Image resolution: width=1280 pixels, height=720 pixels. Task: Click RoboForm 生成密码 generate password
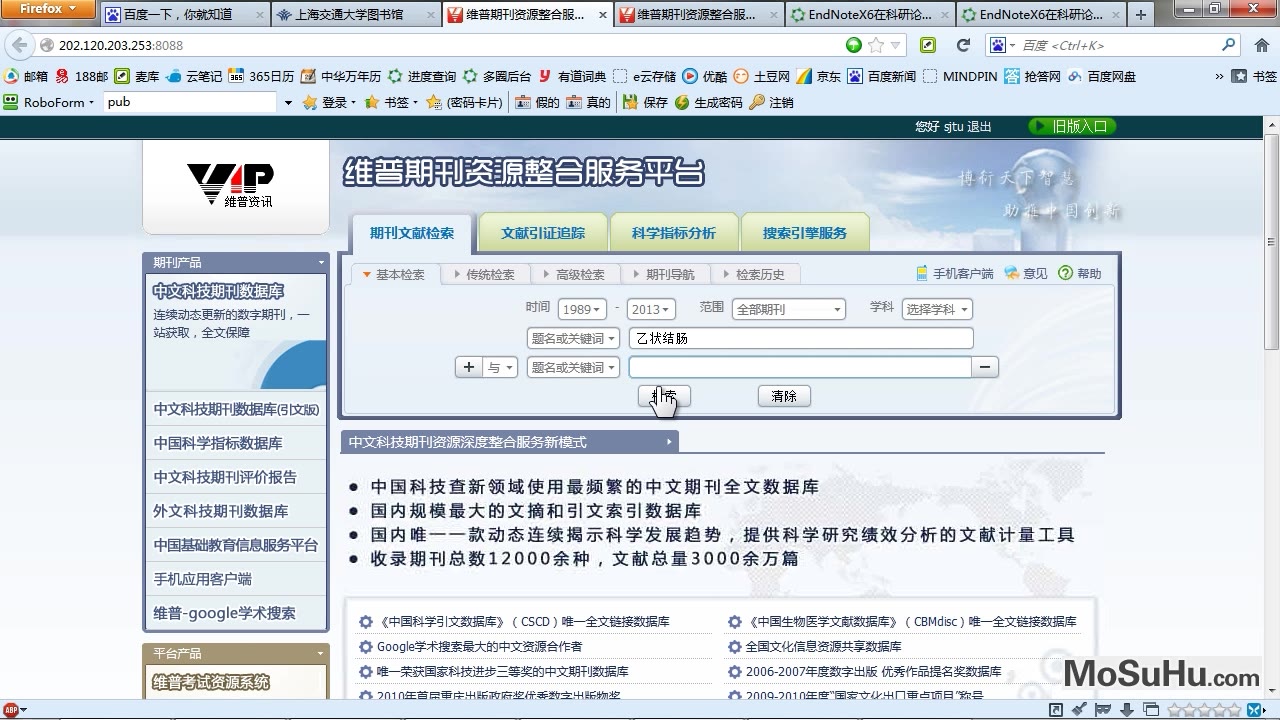(x=709, y=102)
